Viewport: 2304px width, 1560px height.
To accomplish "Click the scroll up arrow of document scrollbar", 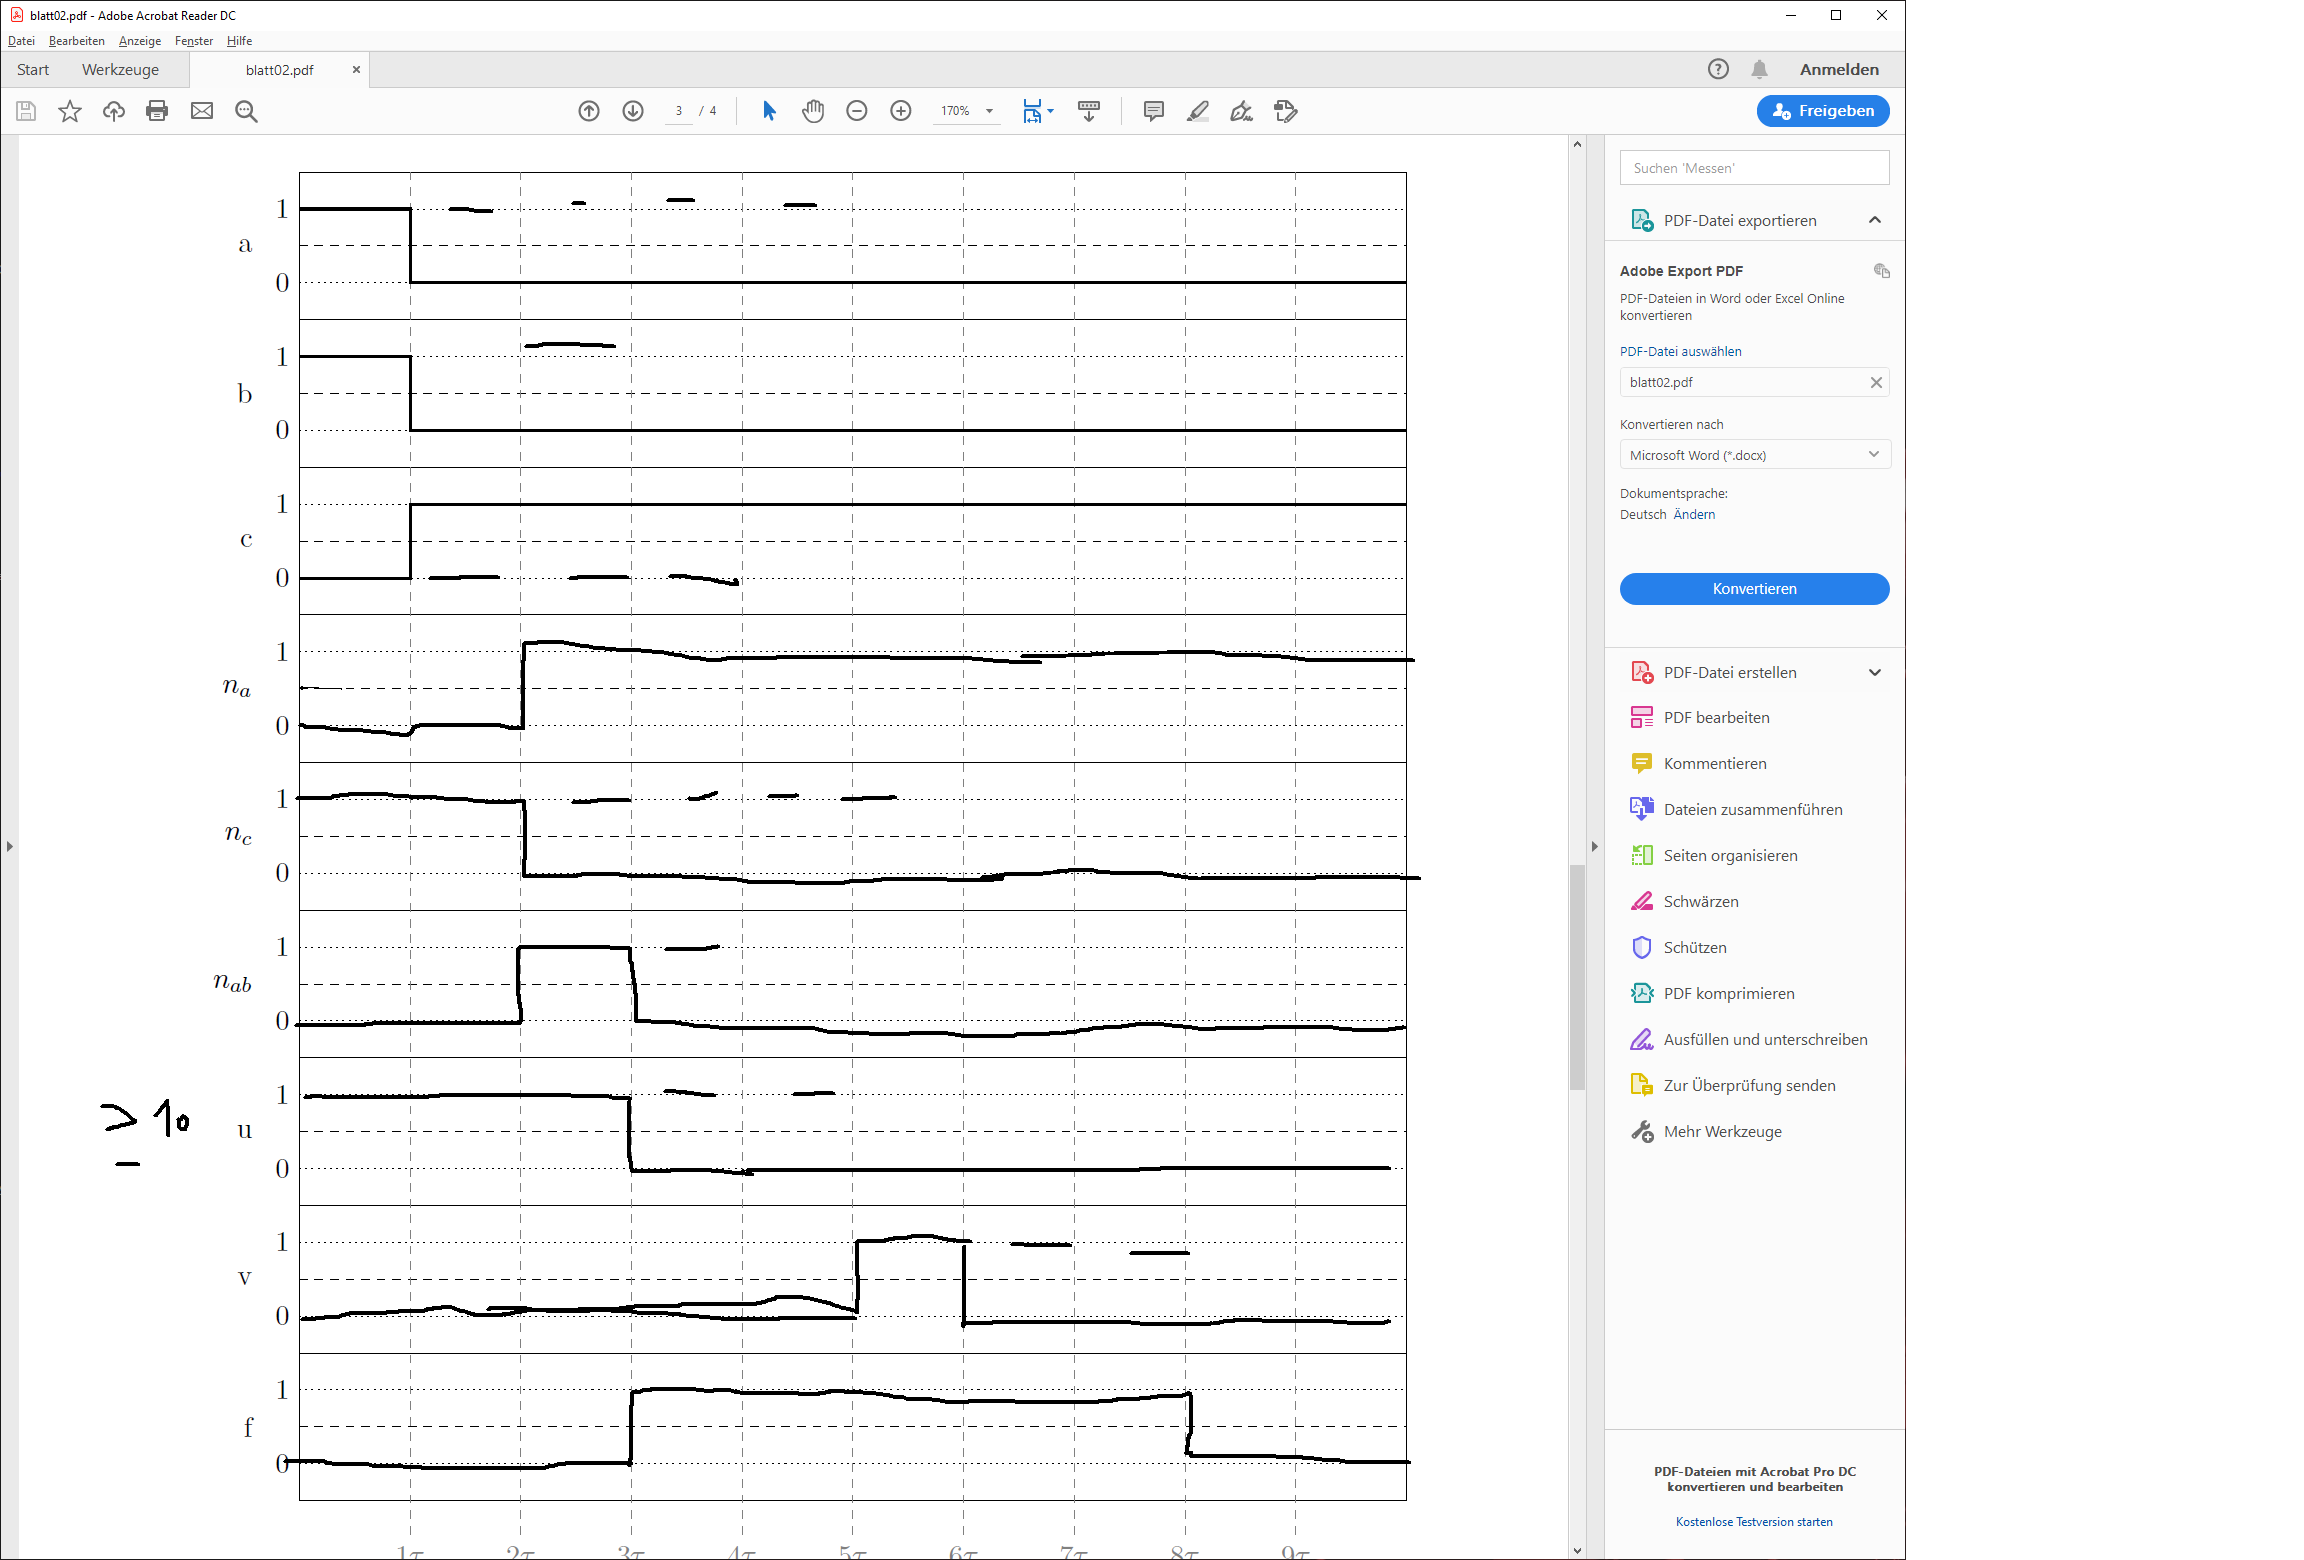I will [x=1577, y=144].
